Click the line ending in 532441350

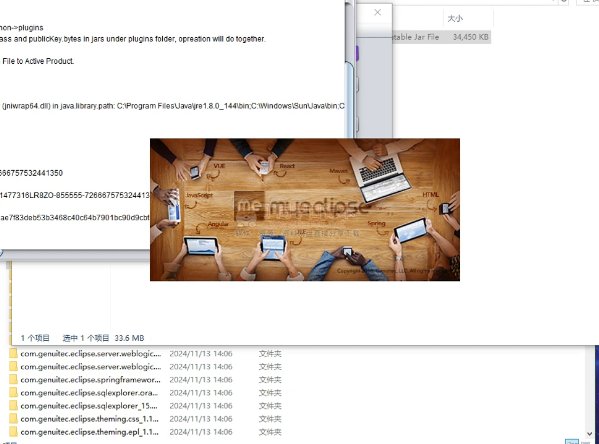click(x=31, y=173)
